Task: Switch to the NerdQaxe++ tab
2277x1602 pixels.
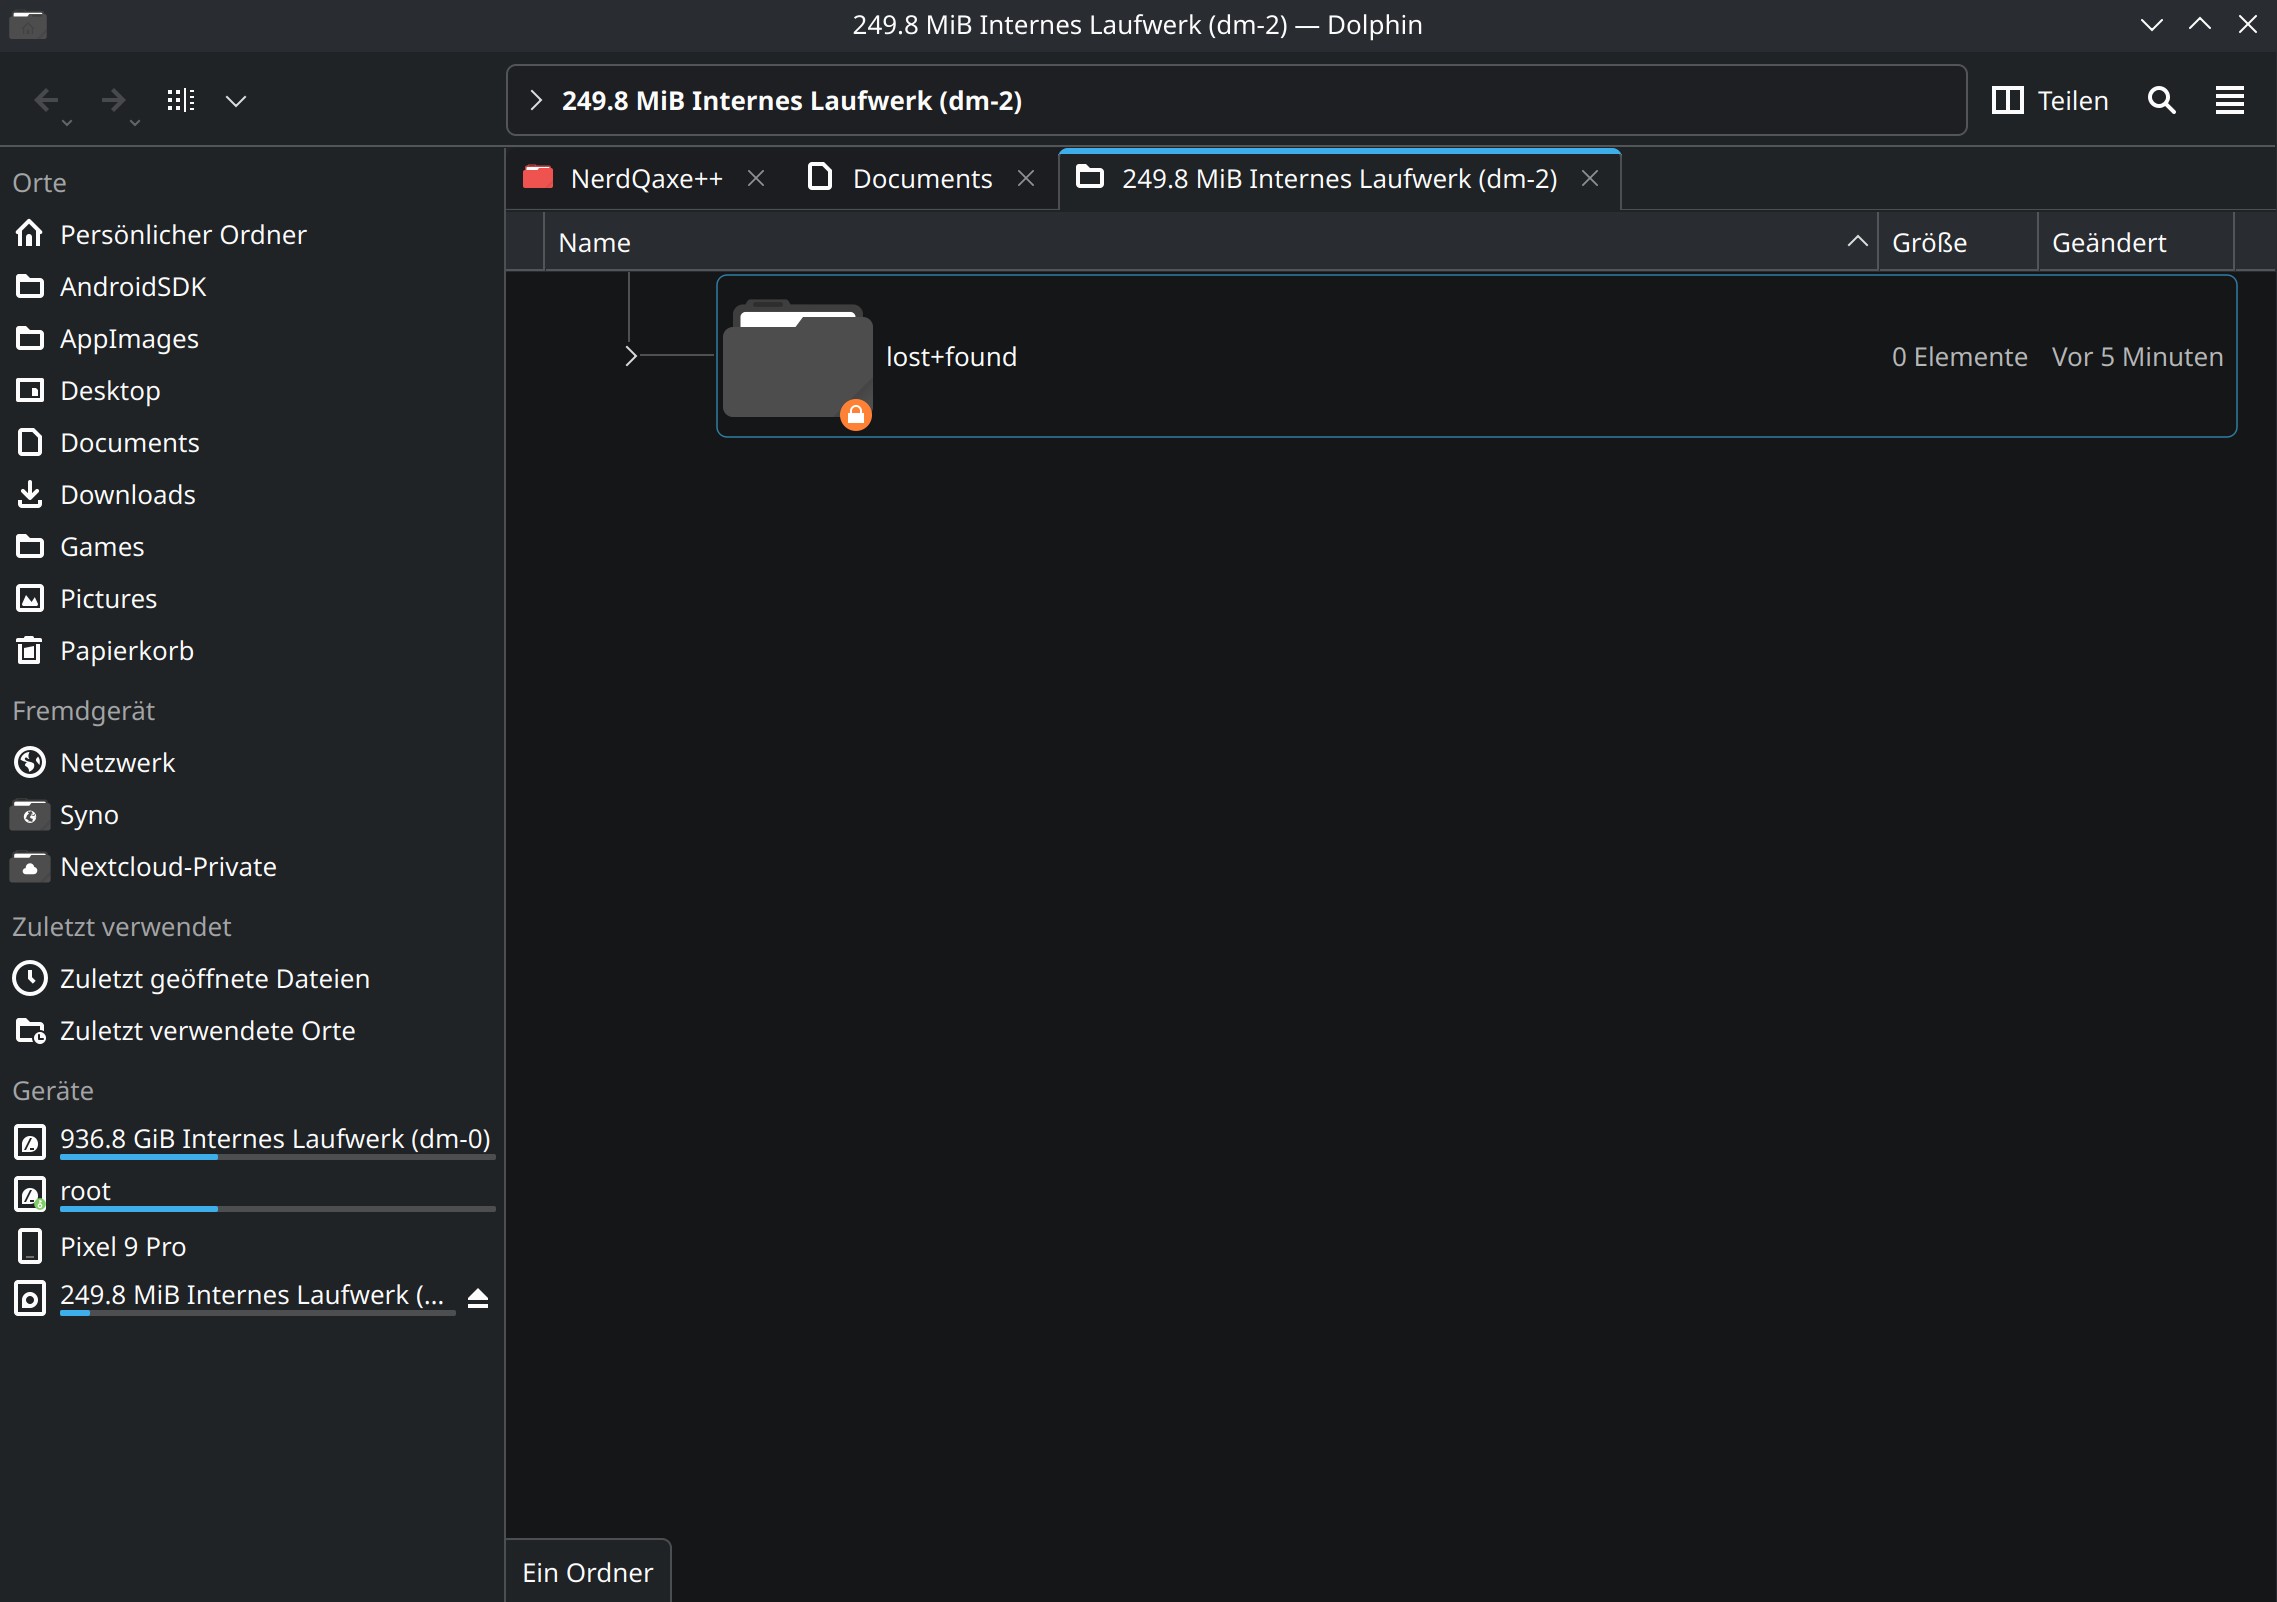Action: coord(645,179)
